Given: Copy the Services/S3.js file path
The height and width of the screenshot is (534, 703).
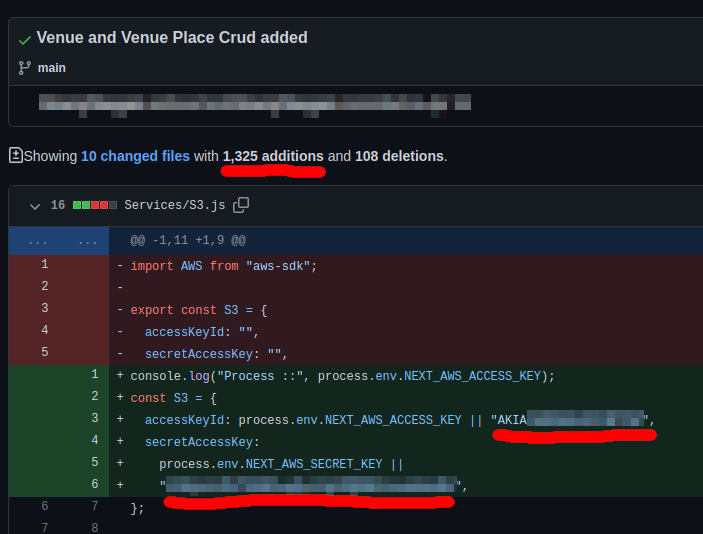Looking at the screenshot, I should (x=241, y=205).
